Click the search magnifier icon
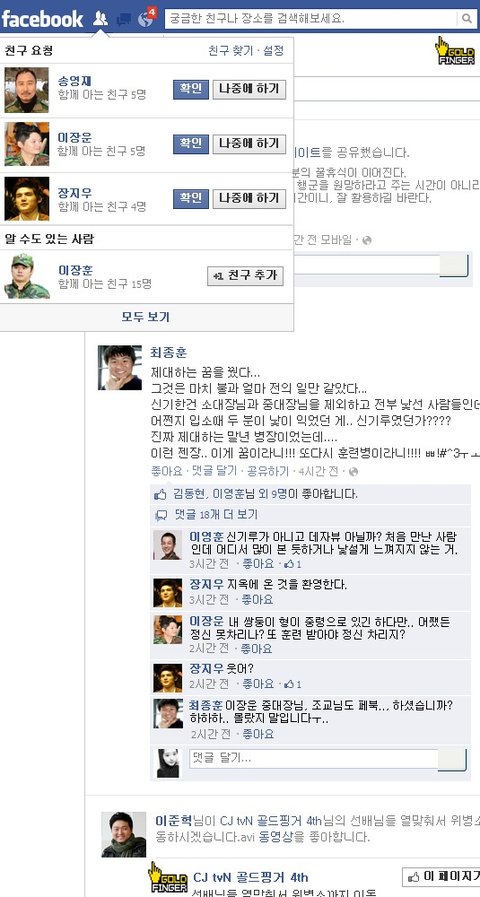 (x=467, y=19)
